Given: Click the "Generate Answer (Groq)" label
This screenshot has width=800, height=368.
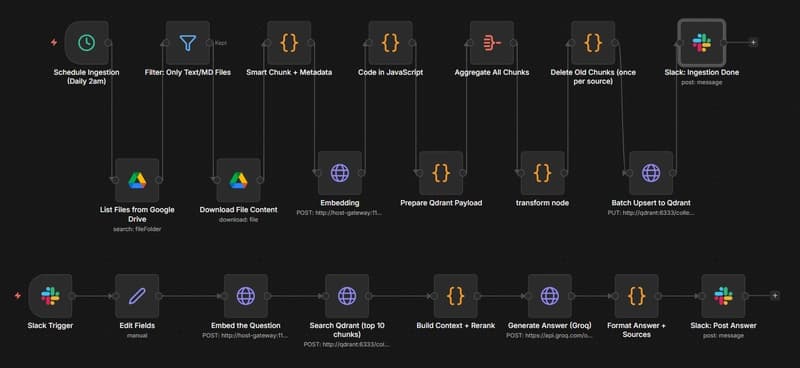Looking at the screenshot, I should [x=549, y=325].
